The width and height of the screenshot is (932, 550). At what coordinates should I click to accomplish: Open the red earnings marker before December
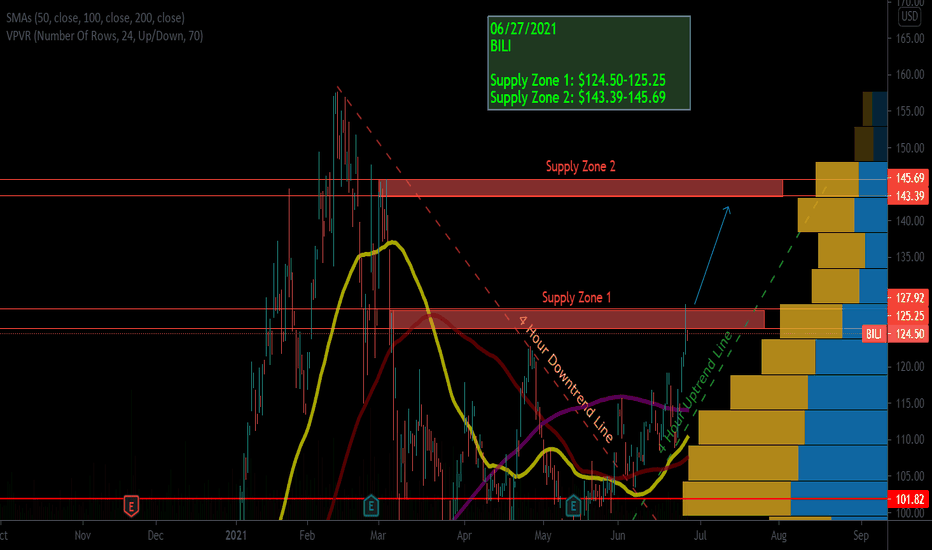131,506
